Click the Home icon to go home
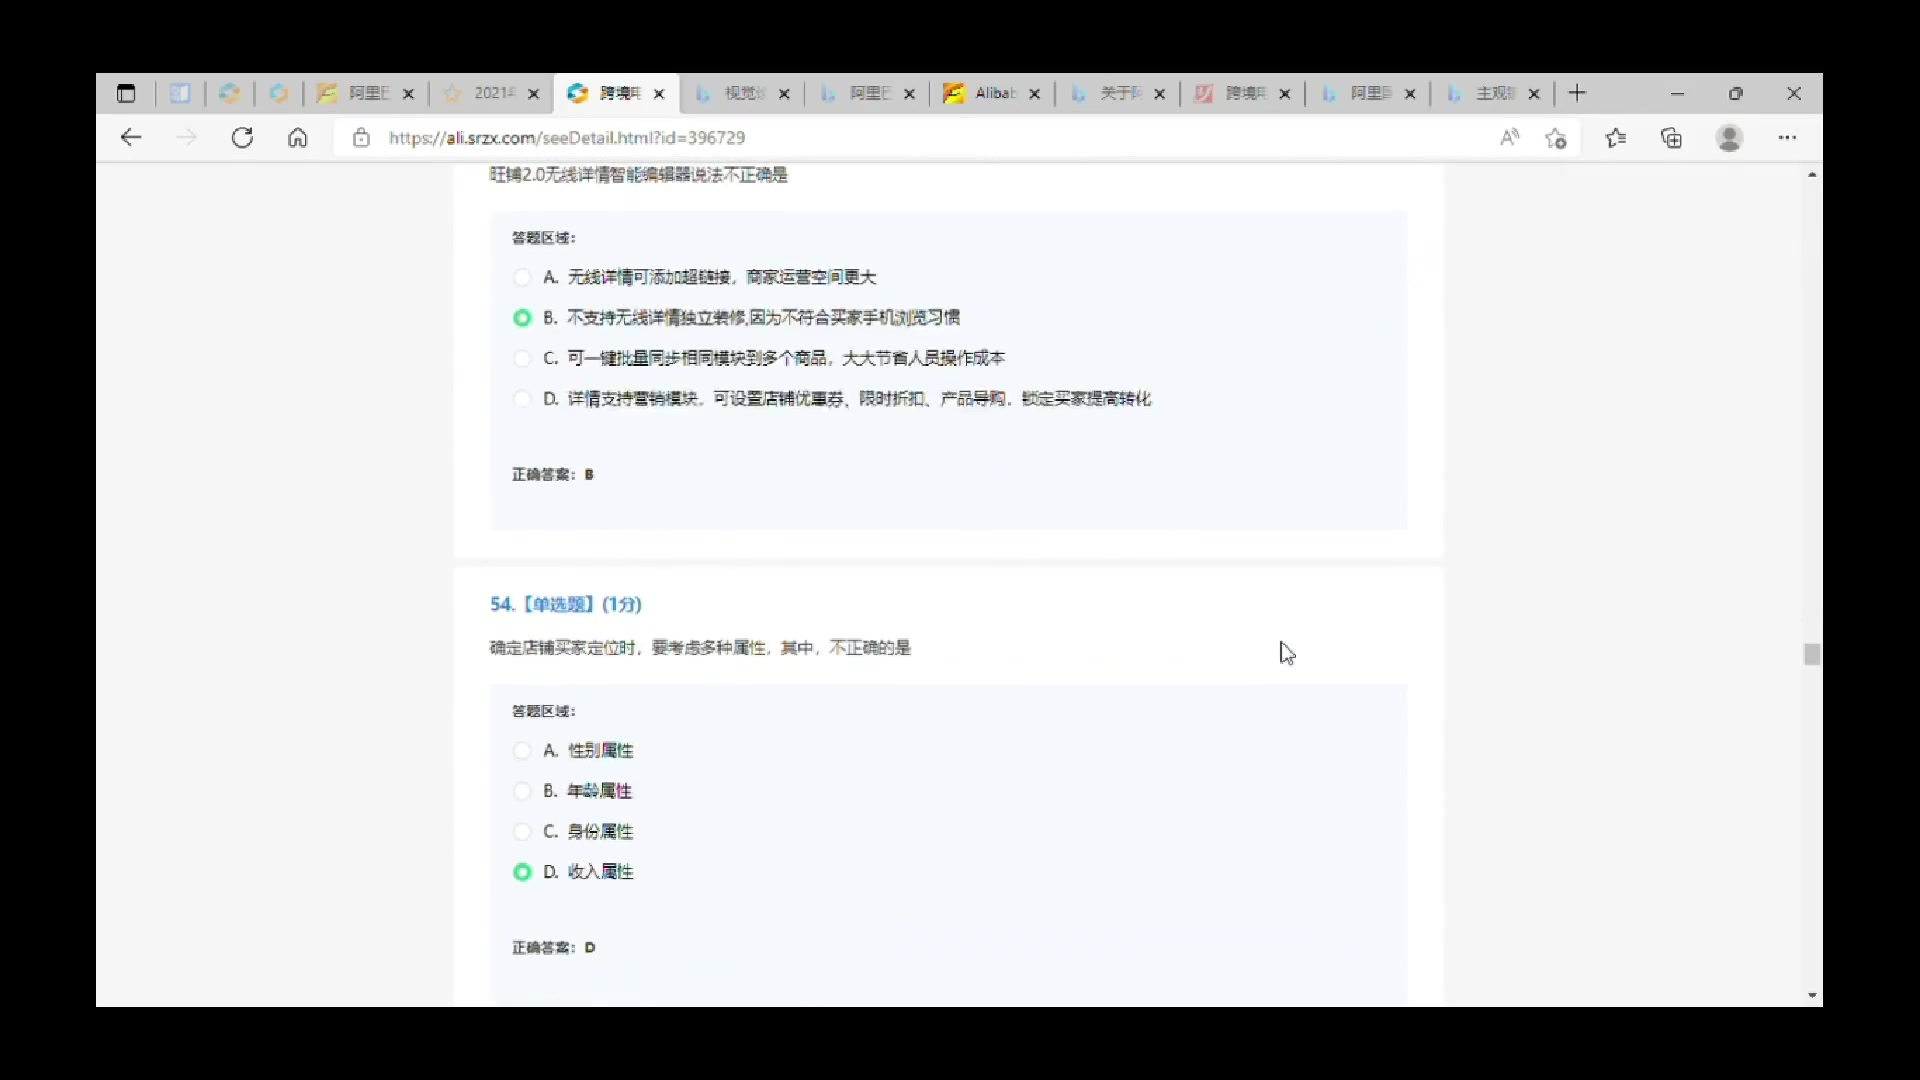The height and width of the screenshot is (1080, 1920). [297, 138]
